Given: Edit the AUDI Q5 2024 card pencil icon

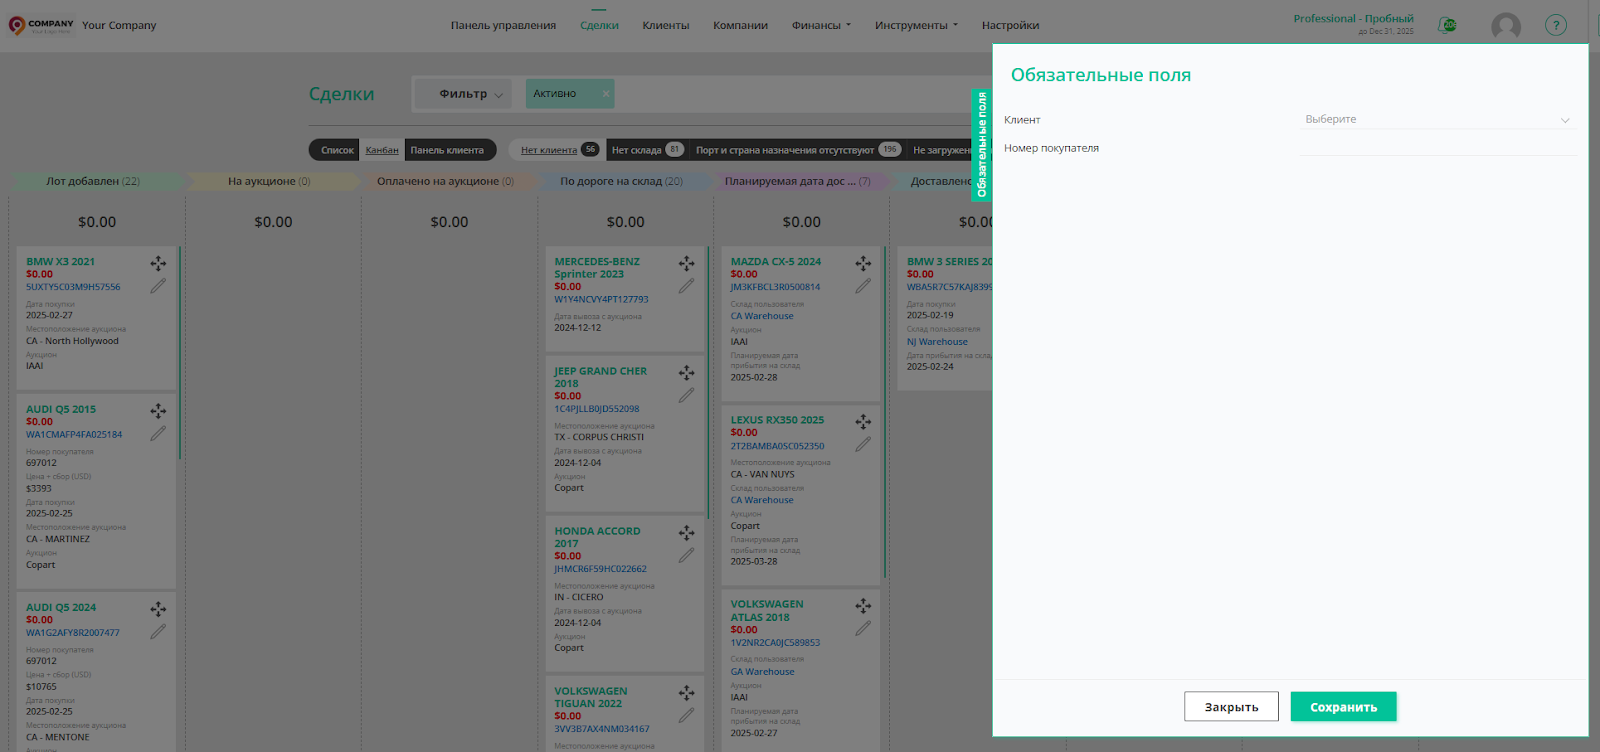Looking at the screenshot, I should pyautogui.click(x=158, y=632).
